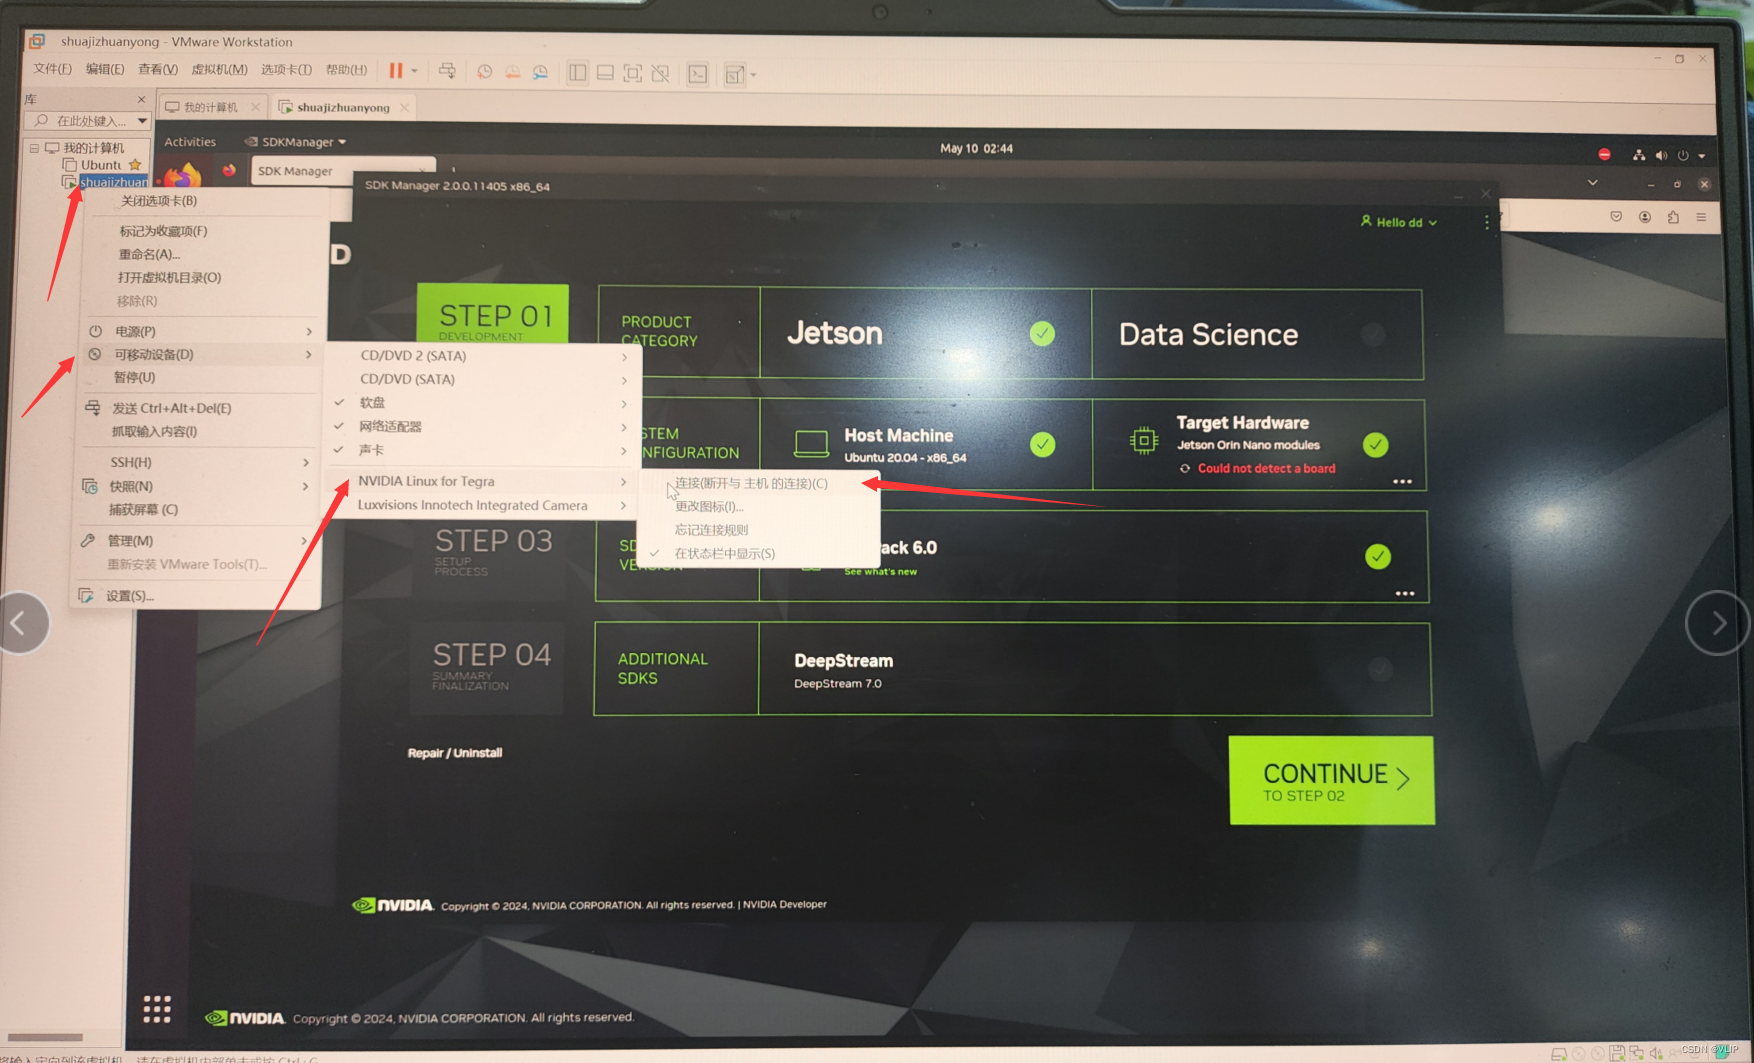1754x1063 pixels.
Task: Open the 查看(V) menu
Action: (158, 69)
